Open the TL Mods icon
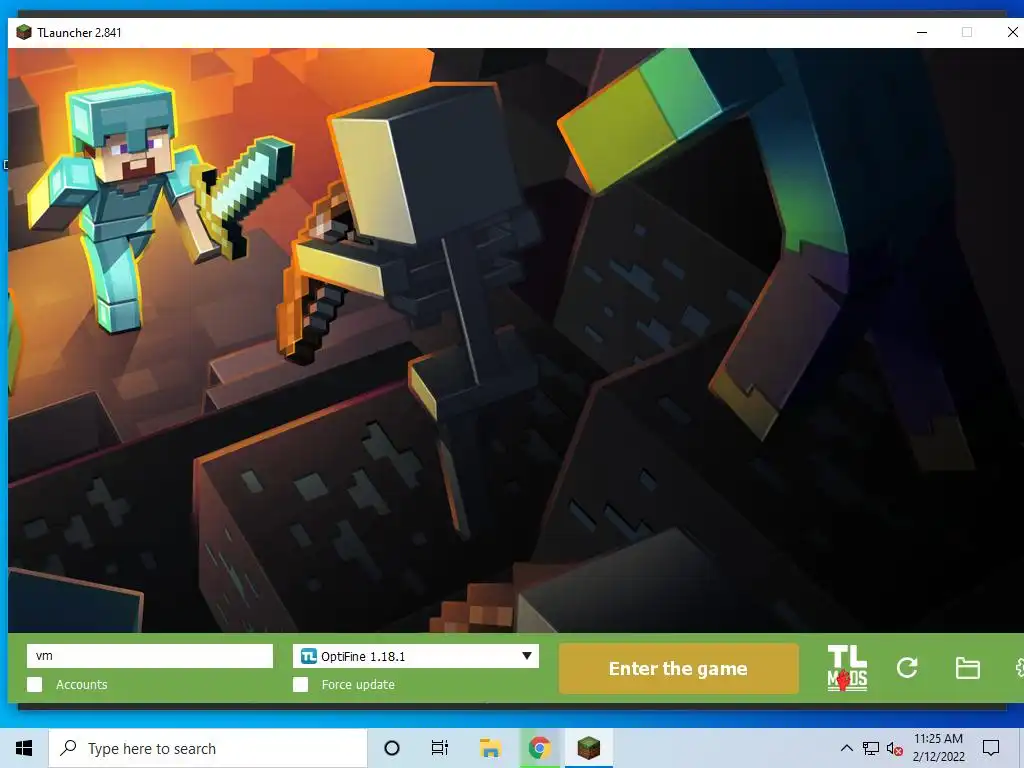 coord(847,668)
